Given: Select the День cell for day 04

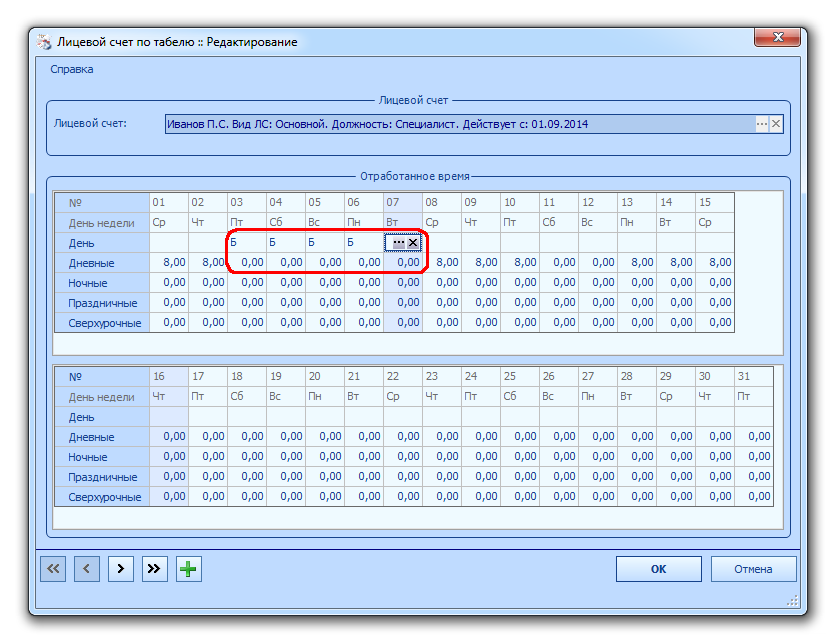Looking at the screenshot, I should click(x=286, y=243).
